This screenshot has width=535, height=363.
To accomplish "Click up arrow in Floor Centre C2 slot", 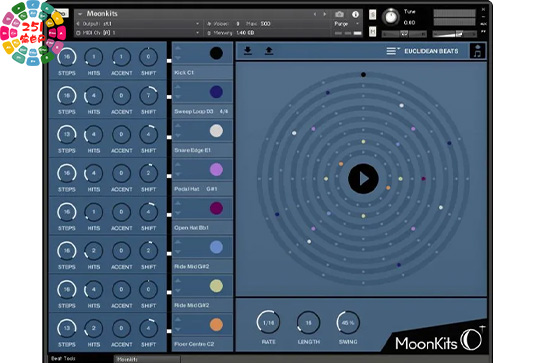I will coord(177,320).
